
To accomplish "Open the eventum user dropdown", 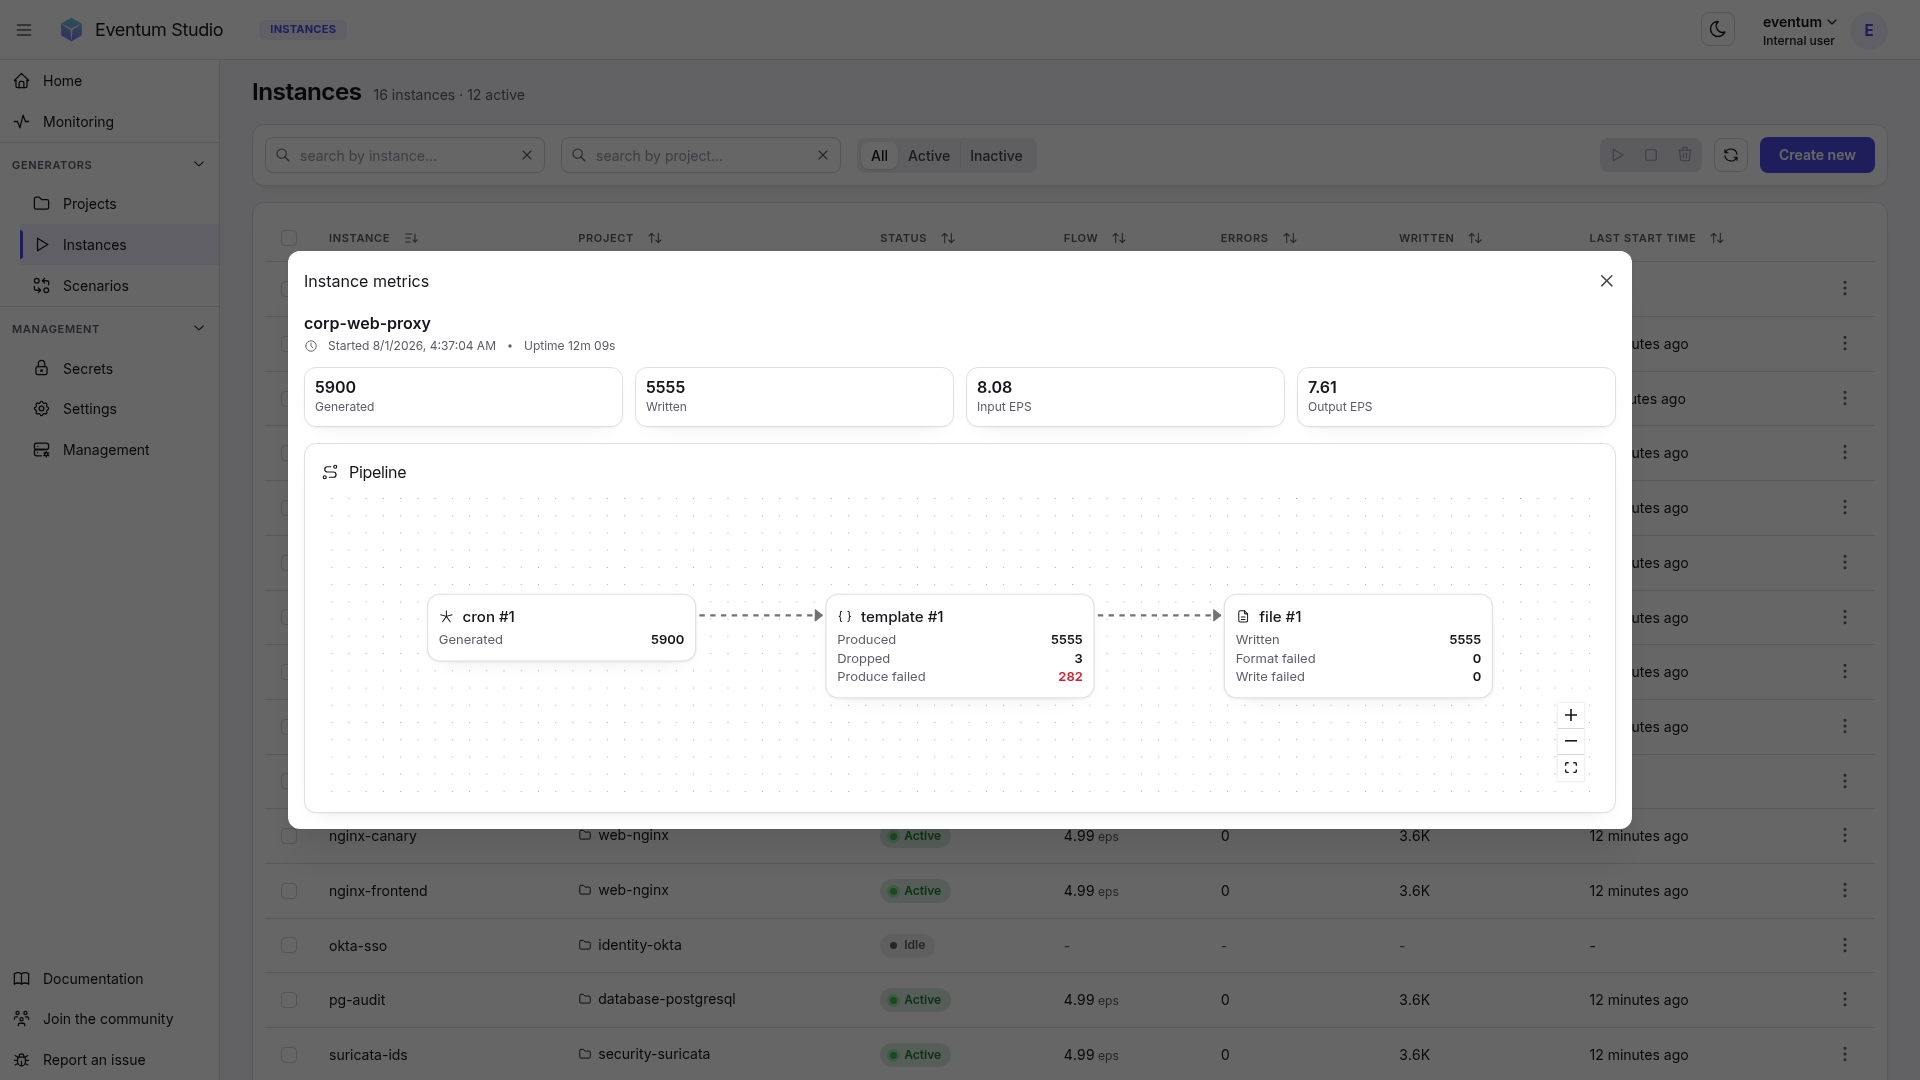I will click(1799, 30).
